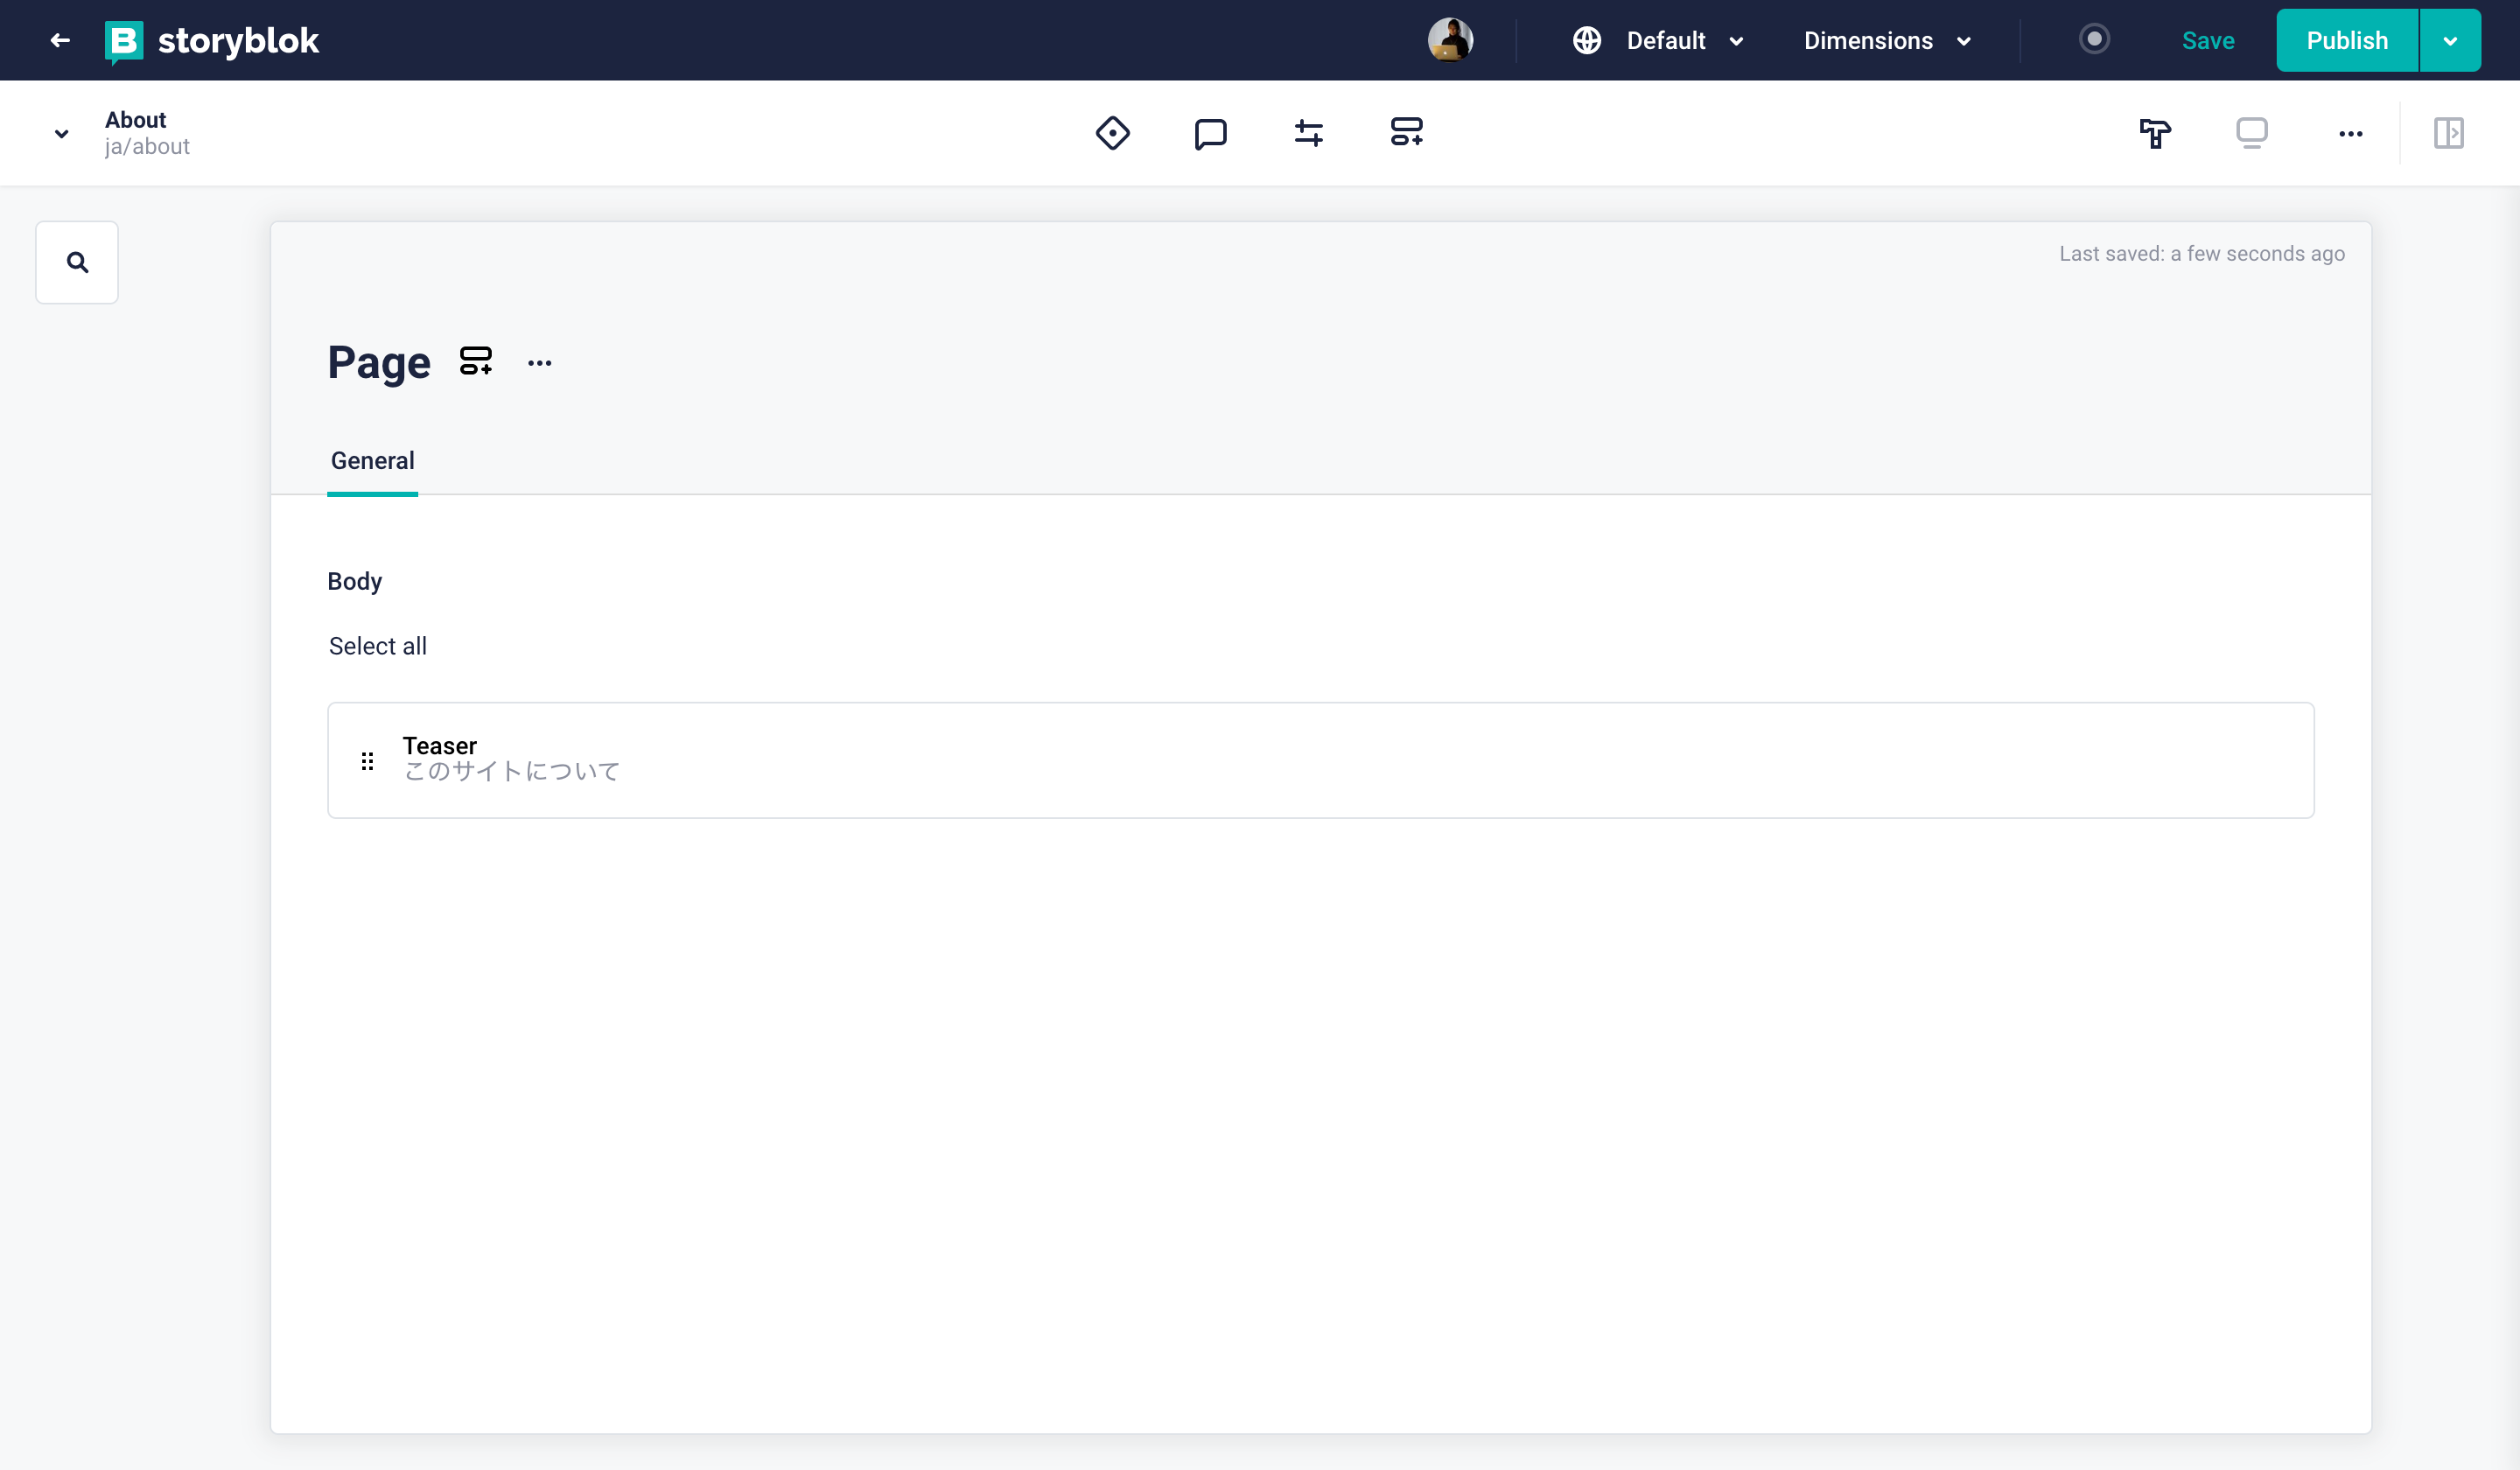Select the General tab
Screen dimensions: 2520x1470
pos(372,461)
